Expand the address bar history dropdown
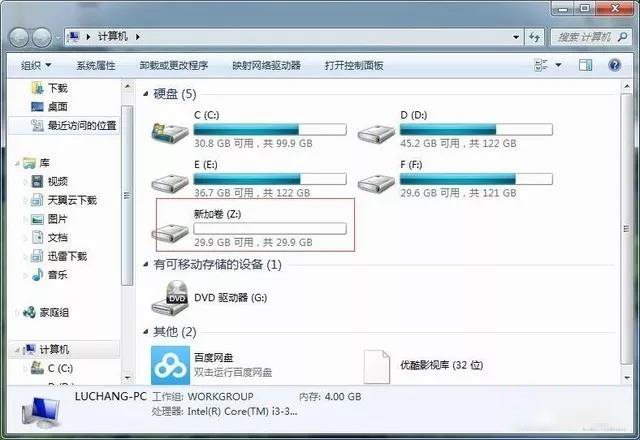Viewport: 640px width, 440px height. tap(516, 37)
